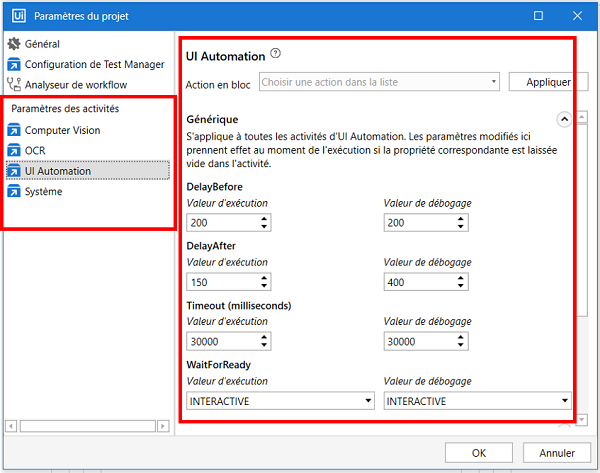
Task: Click the Analyseur de workflow icon
Action: [14, 84]
